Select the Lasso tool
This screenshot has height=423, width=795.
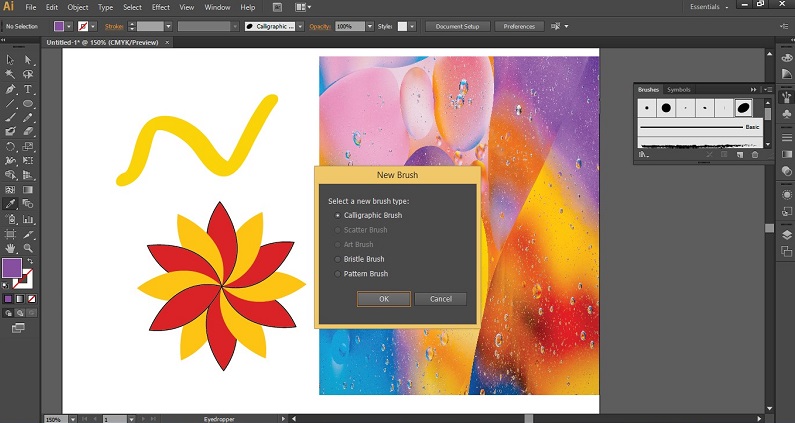(x=28, y=74)
